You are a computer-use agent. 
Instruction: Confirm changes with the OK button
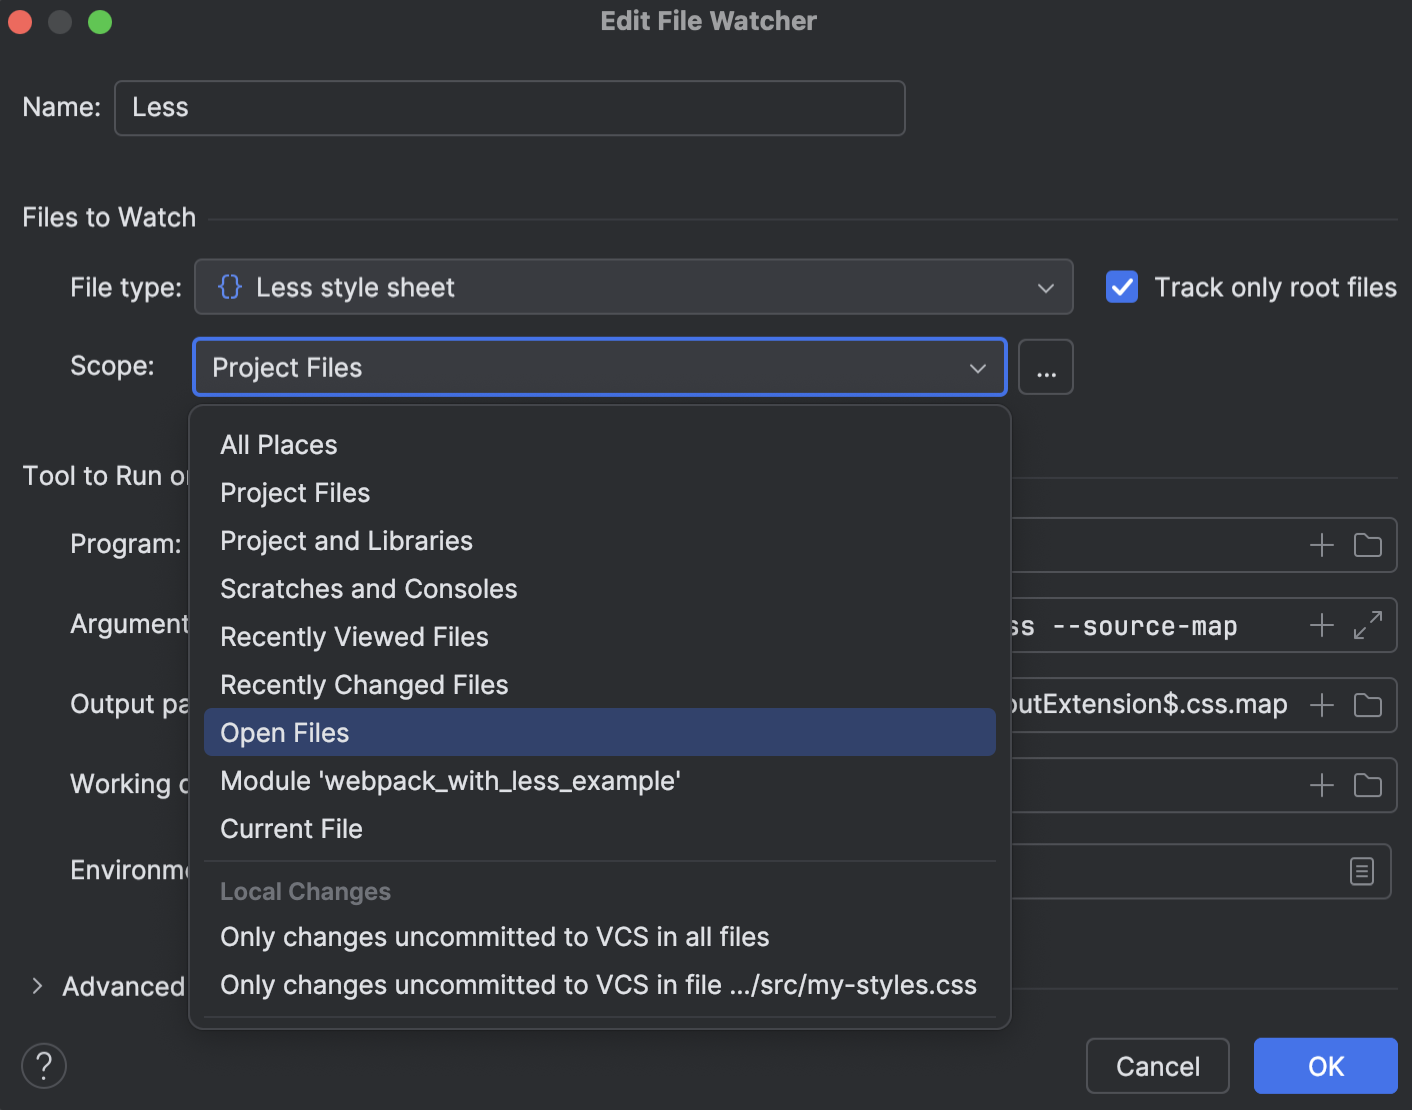pyautogui.click(x=1325, y=1066)
